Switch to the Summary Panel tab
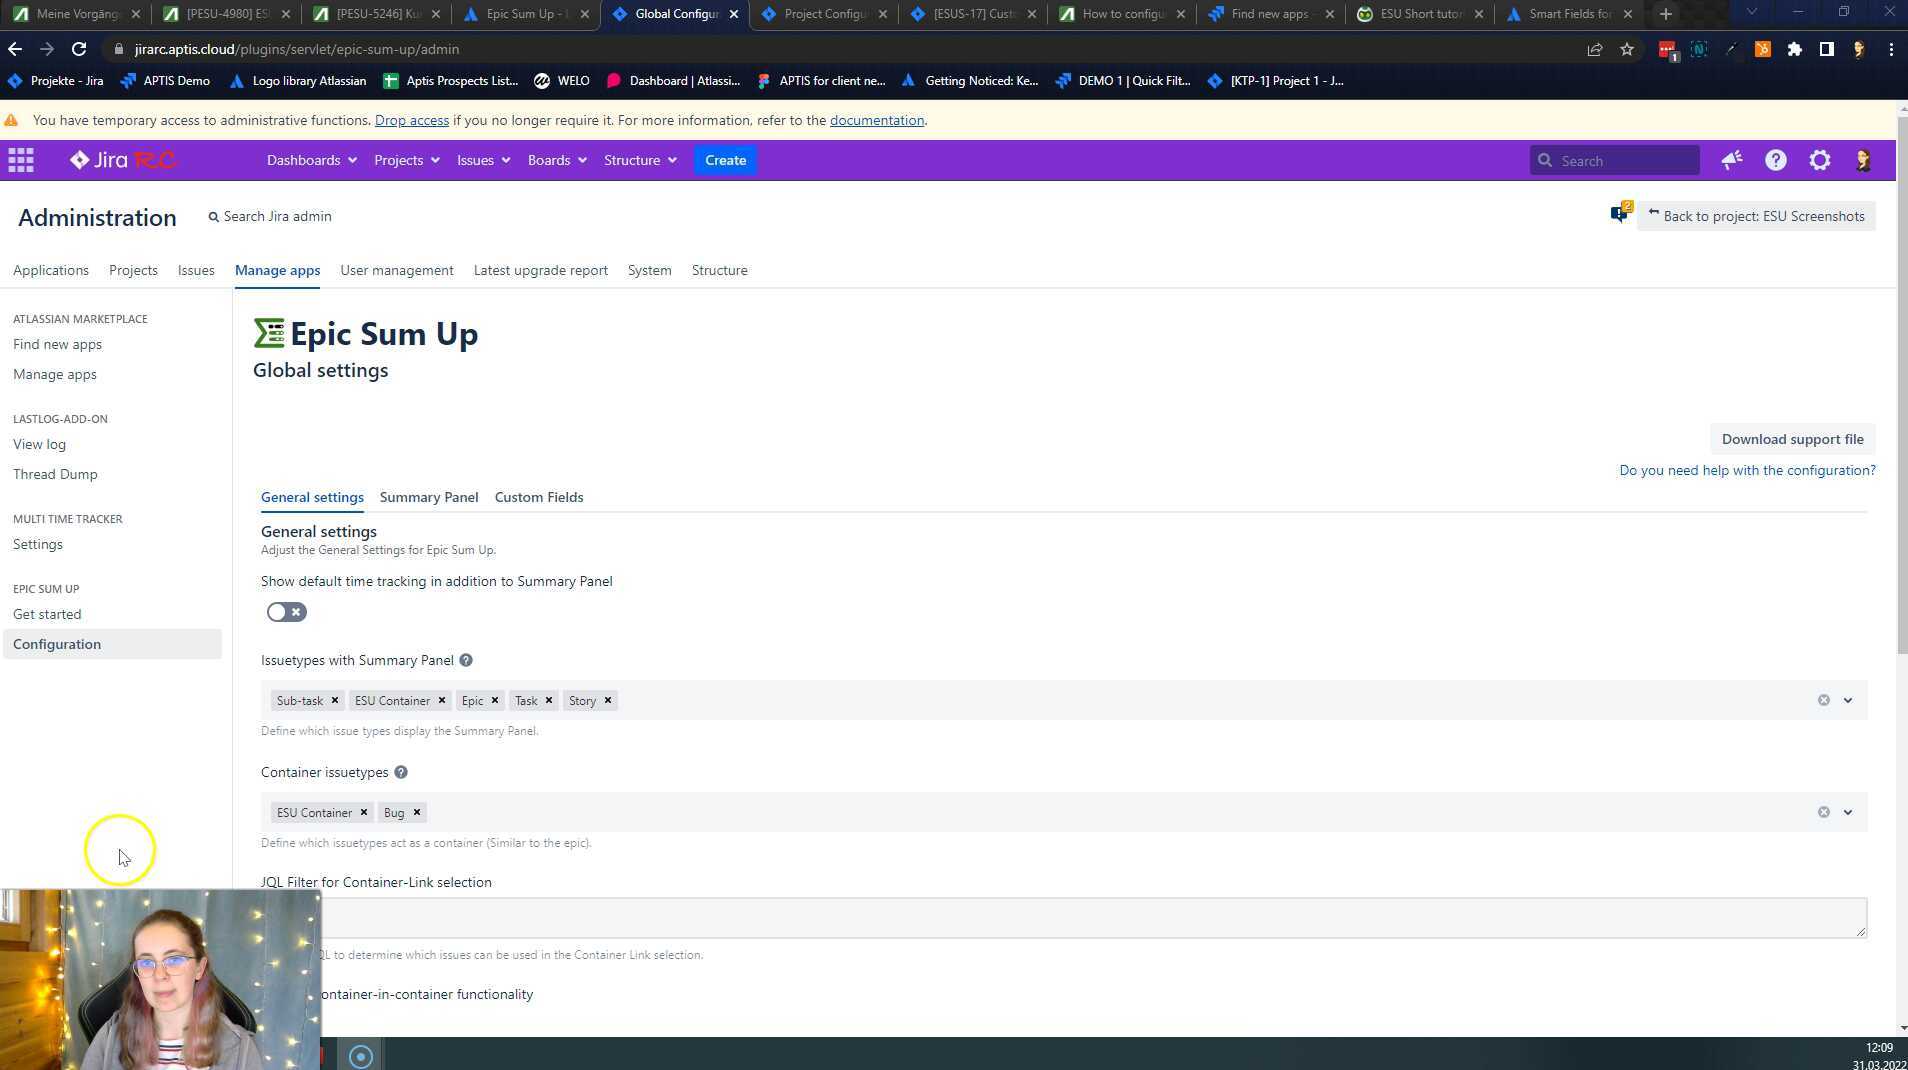Screen dimensions: 1908x1070 [x=428, y=497]
